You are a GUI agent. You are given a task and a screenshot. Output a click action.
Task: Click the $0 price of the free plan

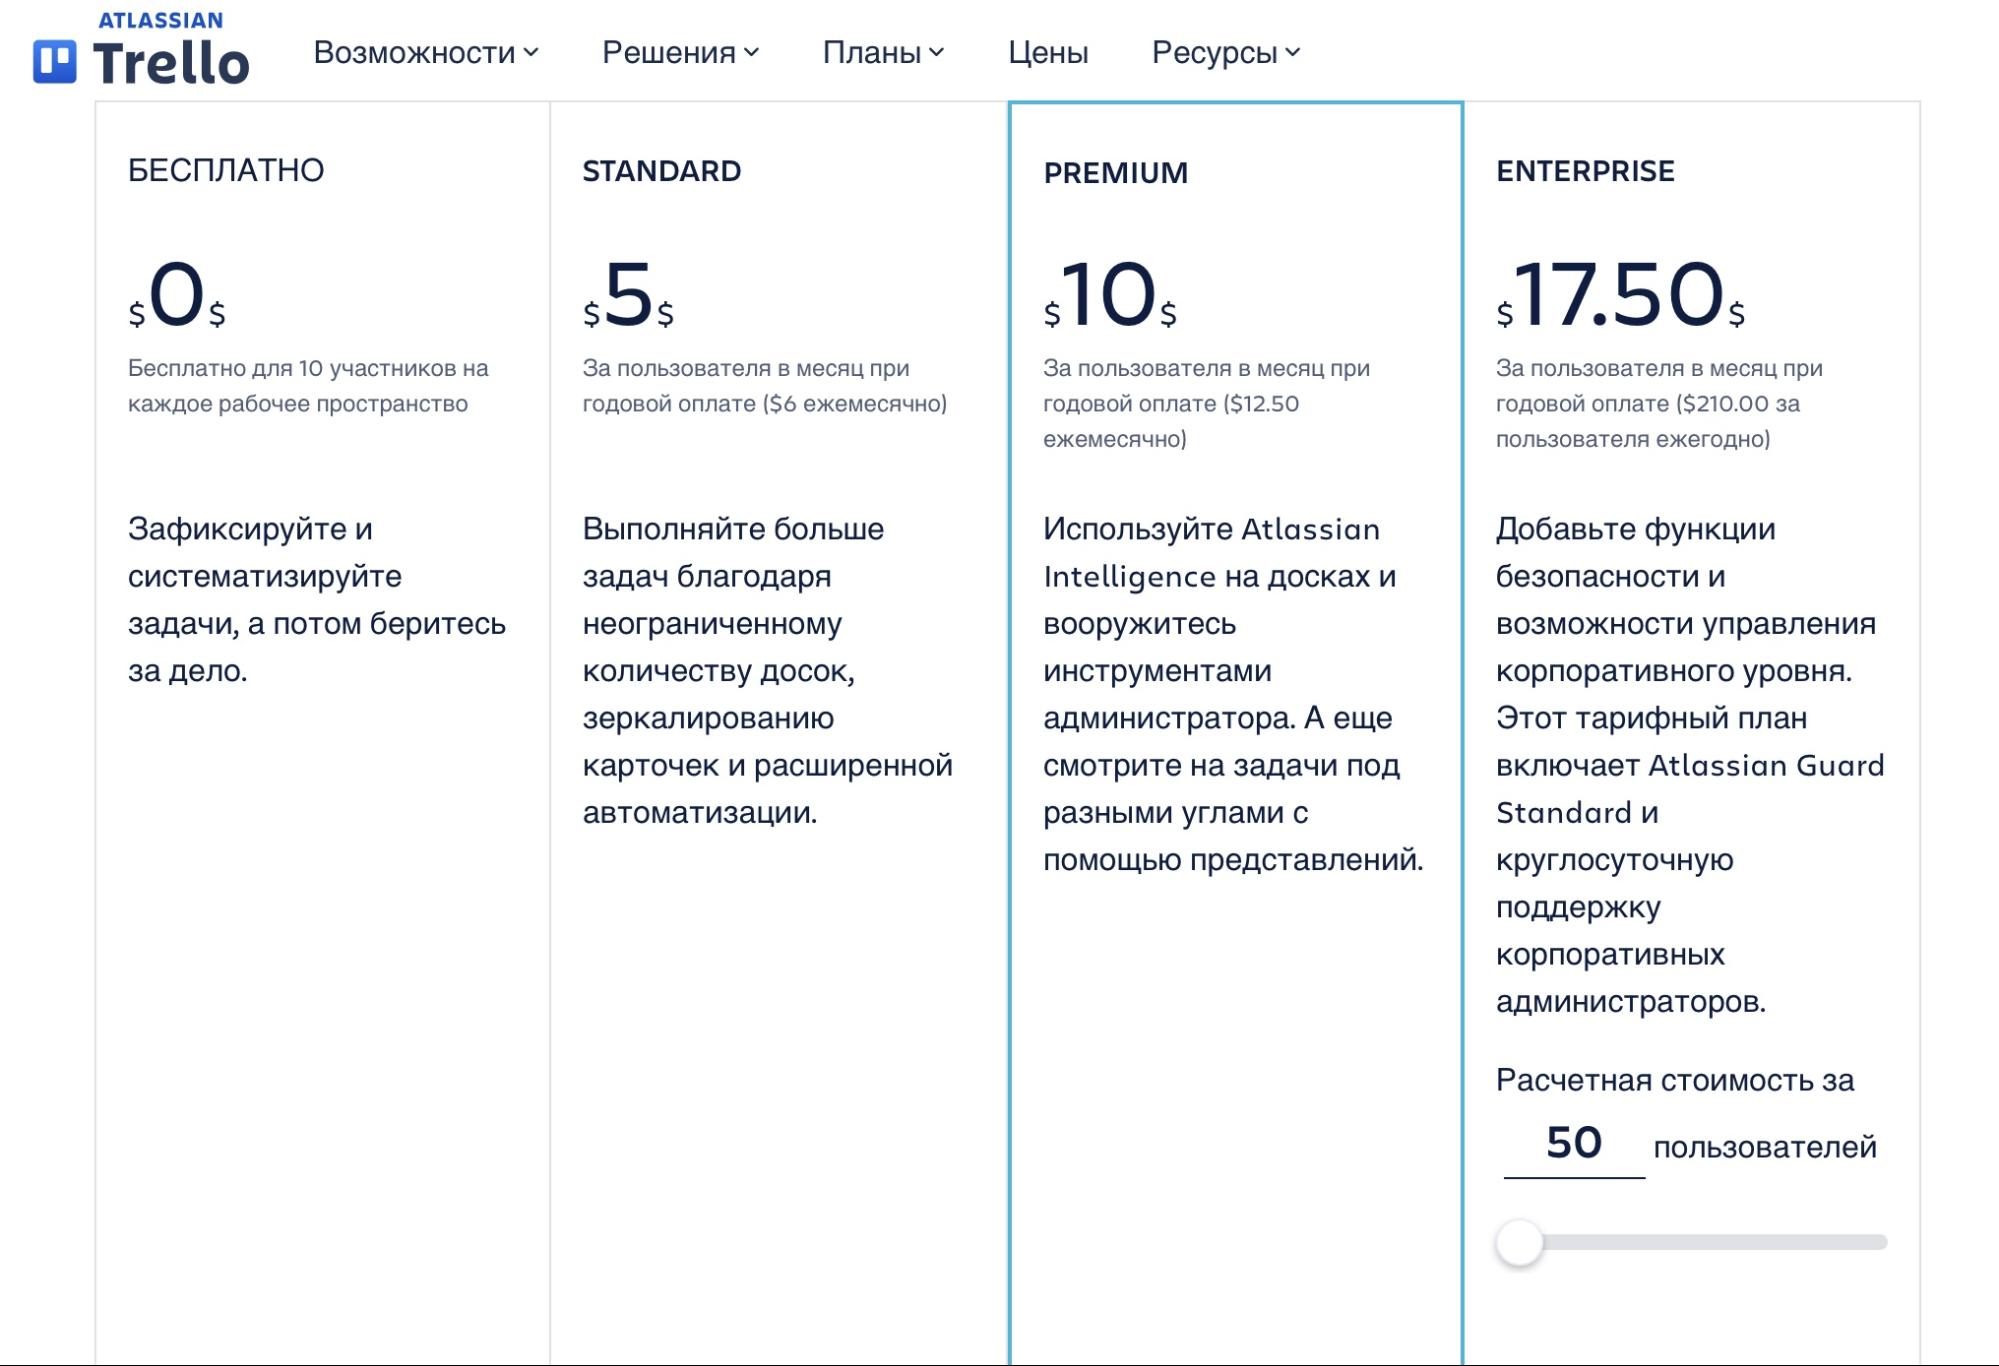pyautogui.click(x=177, y=294)
